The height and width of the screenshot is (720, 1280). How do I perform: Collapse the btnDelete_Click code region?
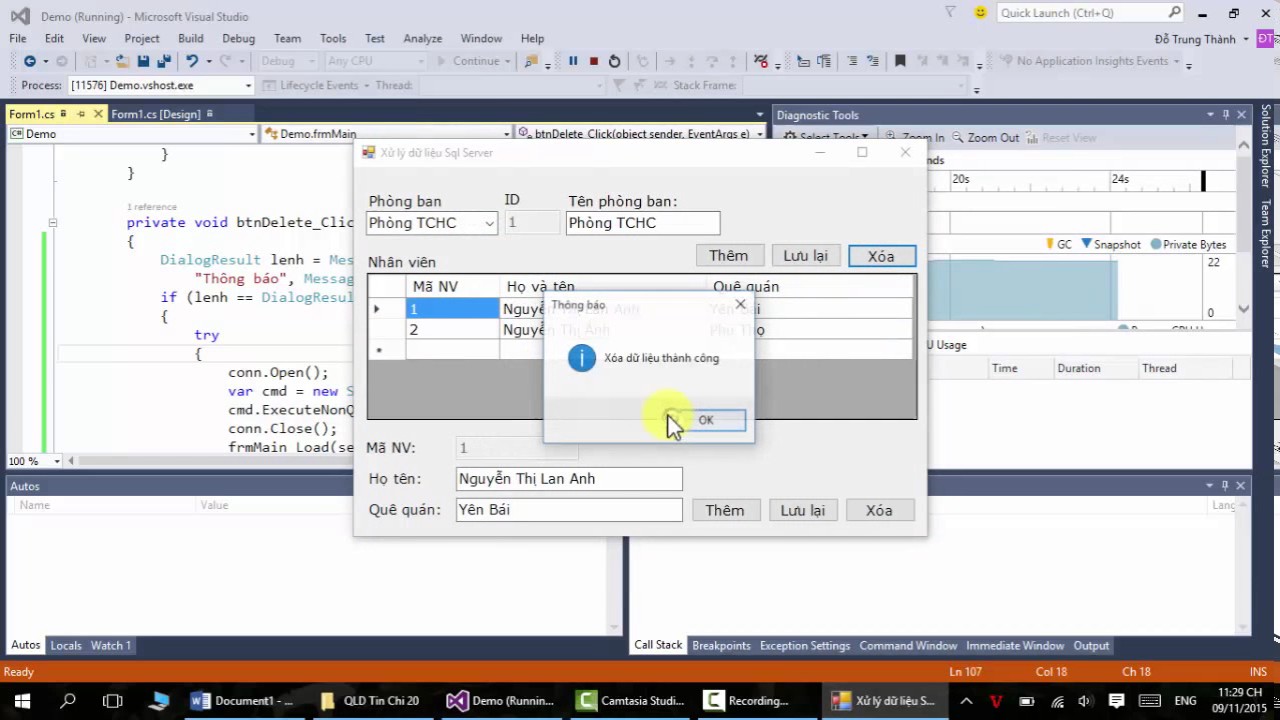tap(52, 223)
